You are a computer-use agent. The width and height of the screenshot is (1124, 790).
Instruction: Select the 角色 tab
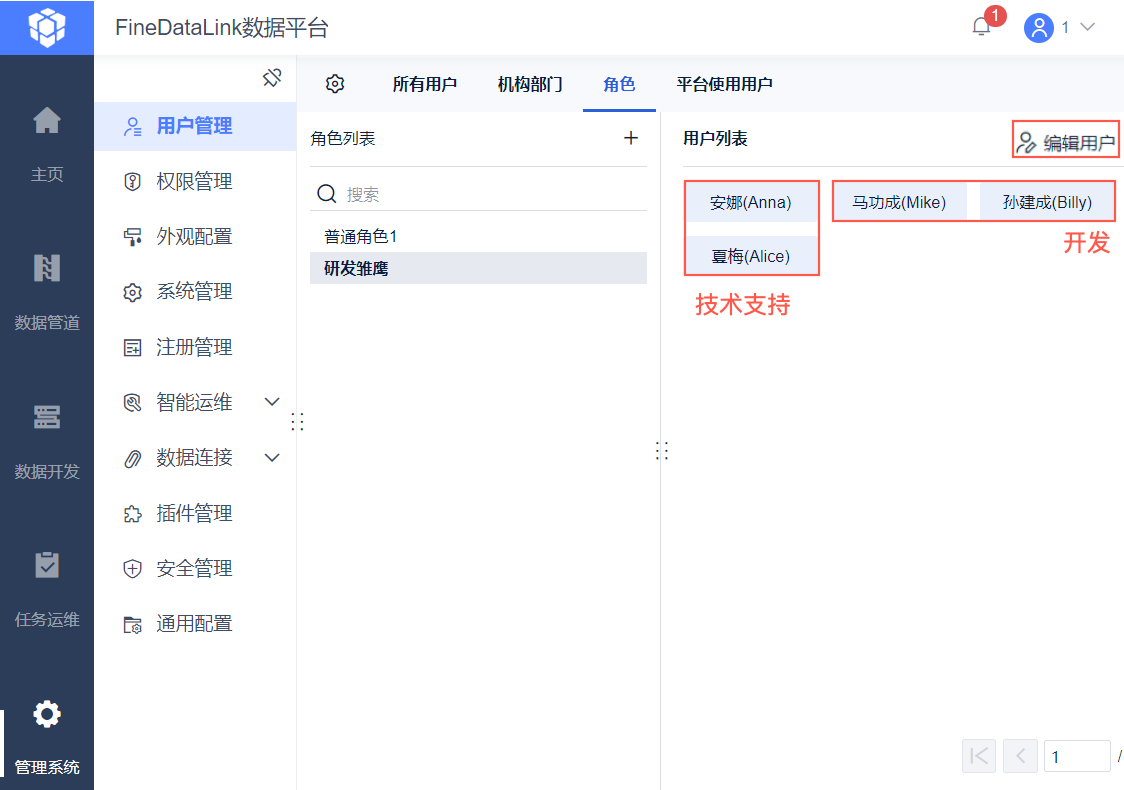pos(619,84)
